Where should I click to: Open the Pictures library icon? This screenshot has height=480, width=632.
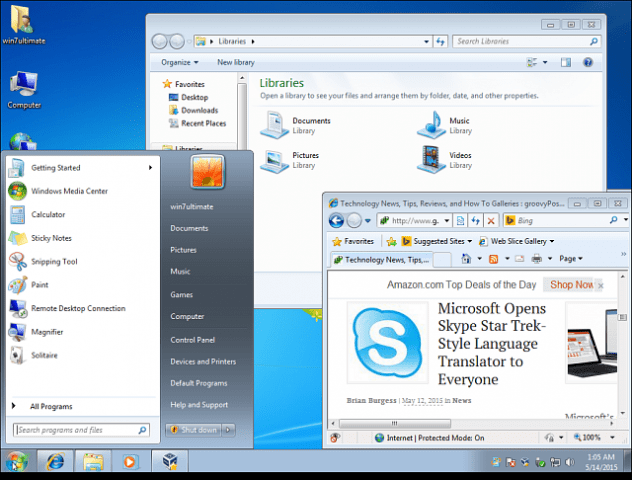(275, 161)
